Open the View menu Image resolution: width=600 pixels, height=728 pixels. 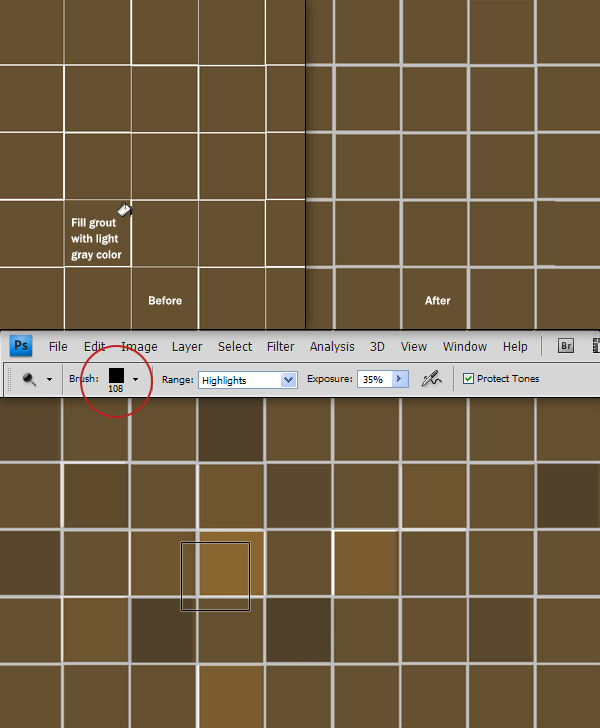point(414,347)
